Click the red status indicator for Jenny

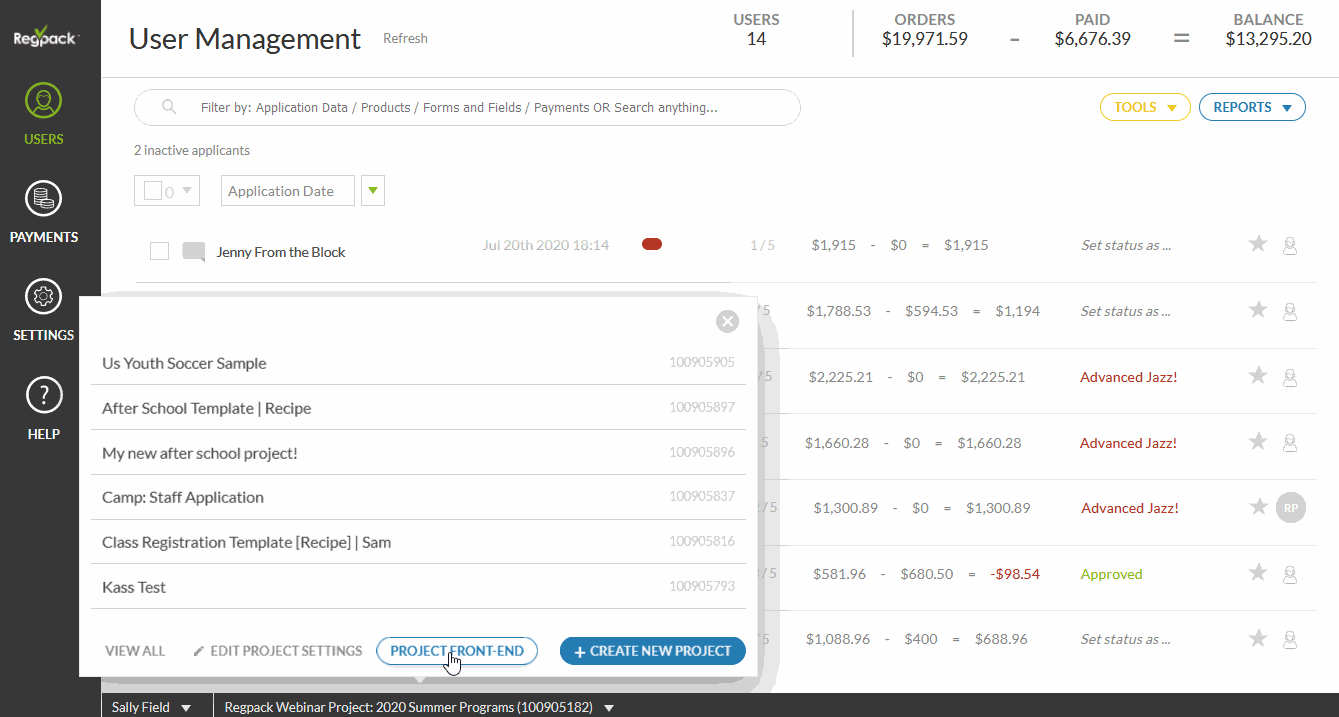652,244
